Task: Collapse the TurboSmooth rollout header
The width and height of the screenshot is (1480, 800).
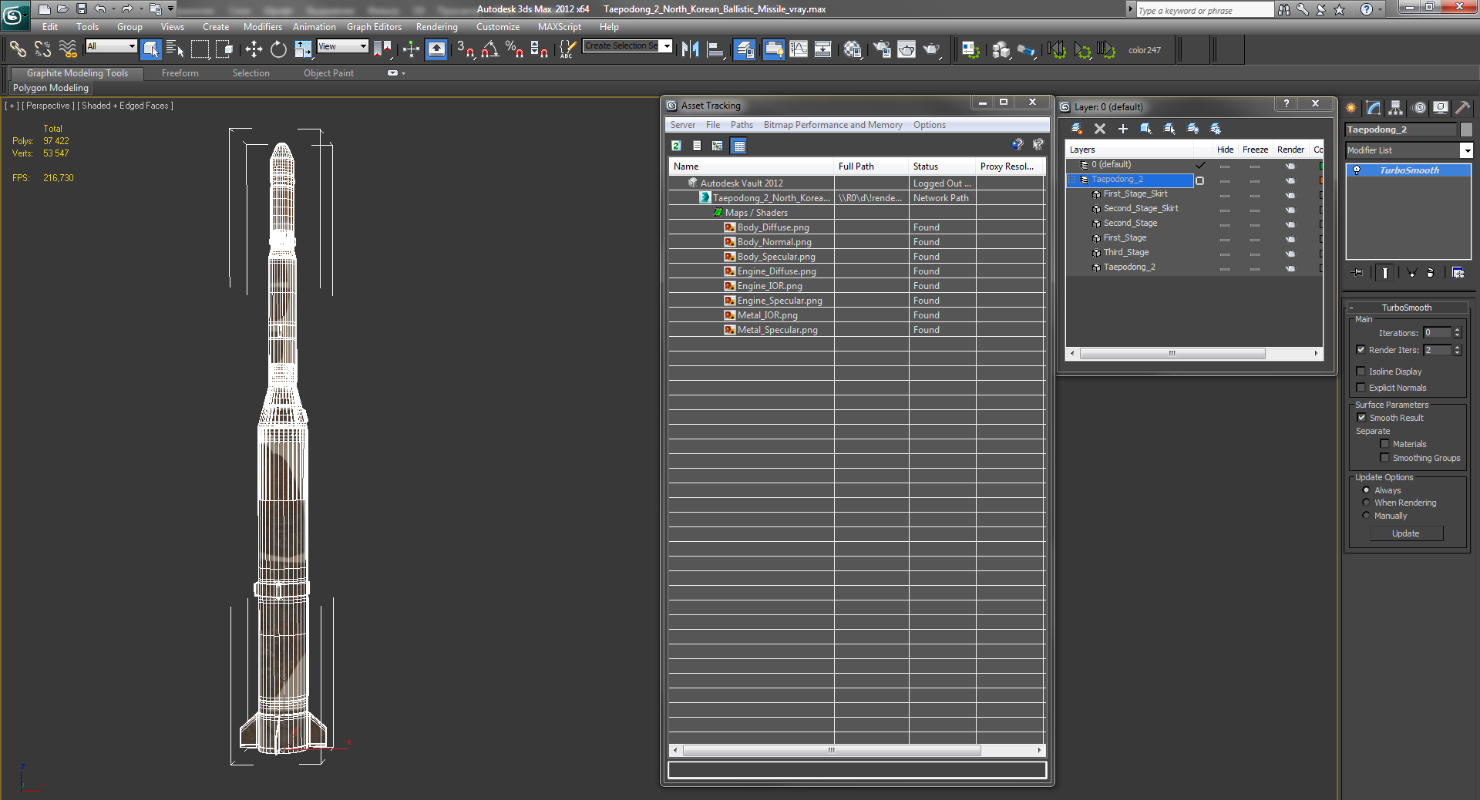Action: (1406, 307)
